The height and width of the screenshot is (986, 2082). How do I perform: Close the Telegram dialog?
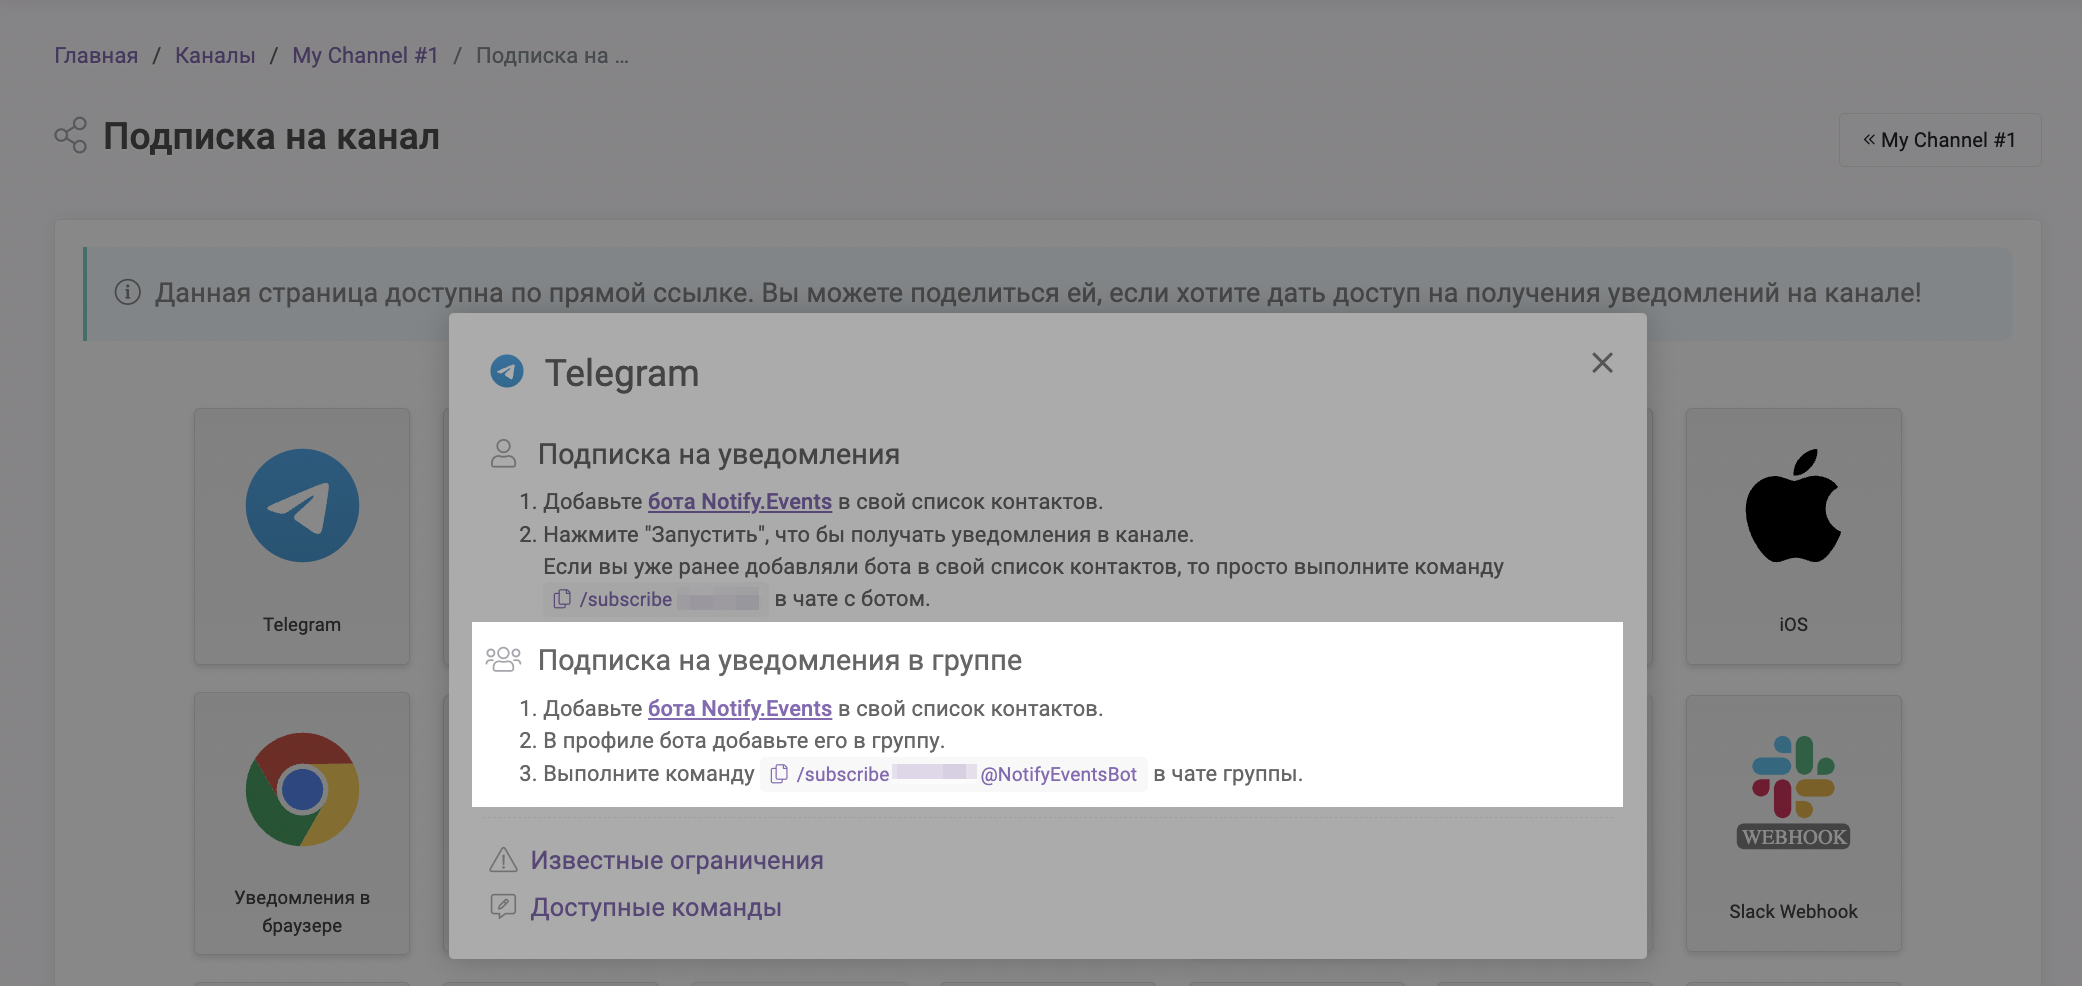1602,363
